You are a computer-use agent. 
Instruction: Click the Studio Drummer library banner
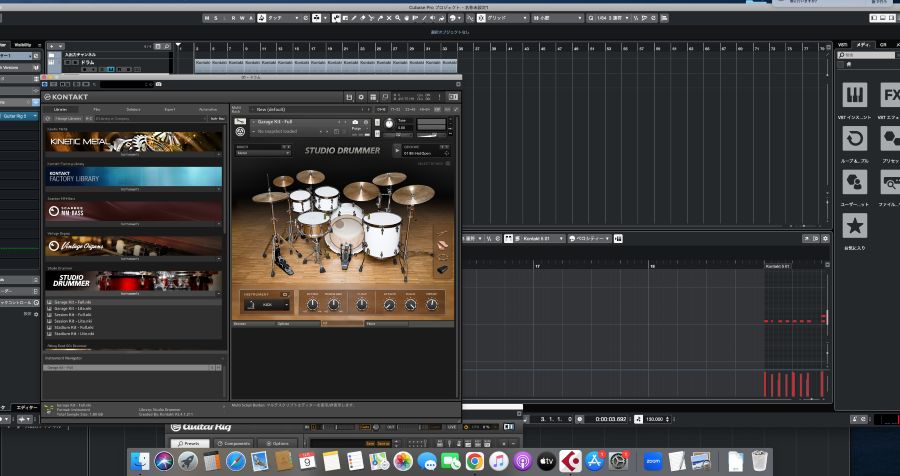134,281
